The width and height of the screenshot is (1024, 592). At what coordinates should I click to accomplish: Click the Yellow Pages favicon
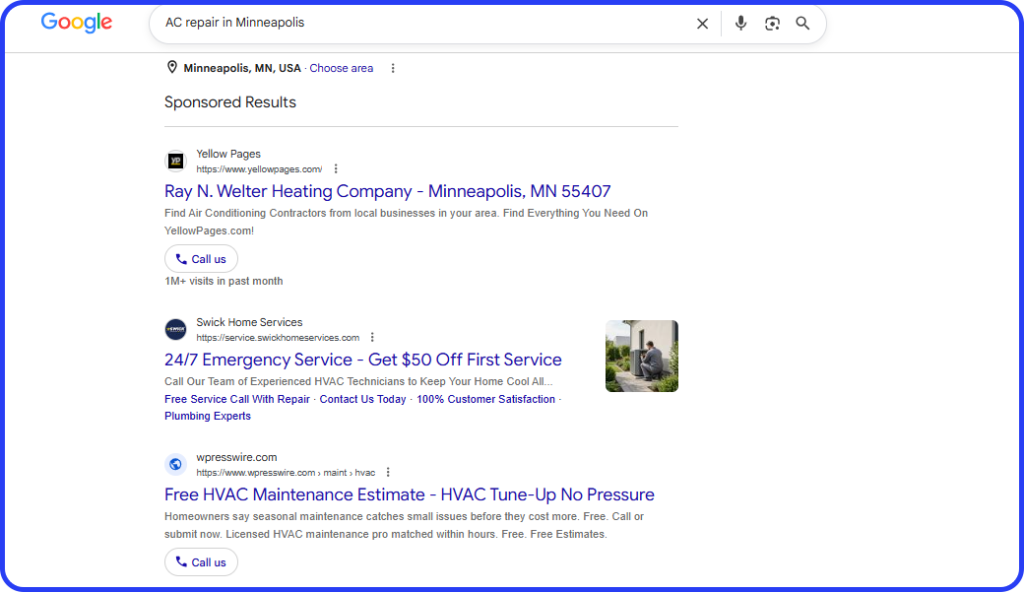click(x=176, y=161)
